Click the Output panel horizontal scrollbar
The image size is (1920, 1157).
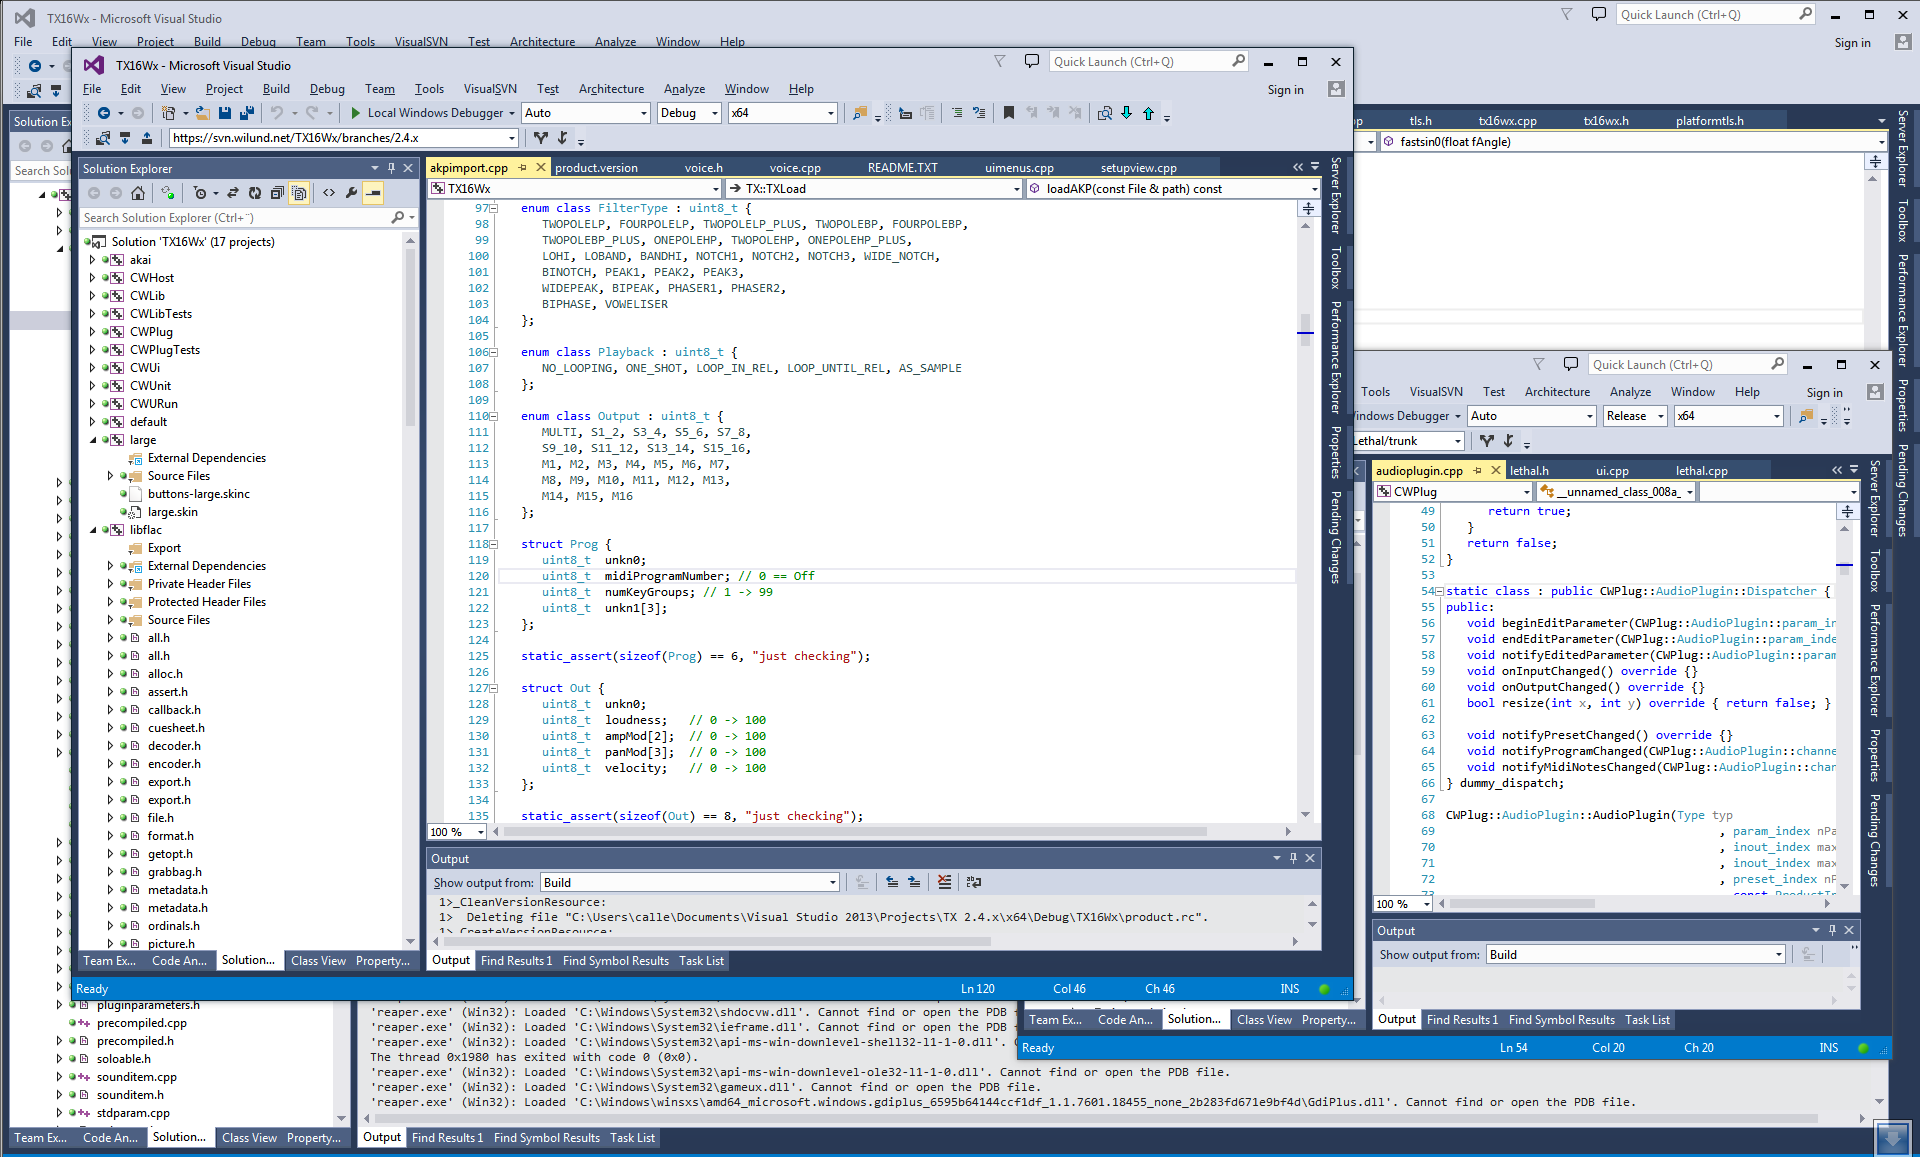(x=867, y=941)
